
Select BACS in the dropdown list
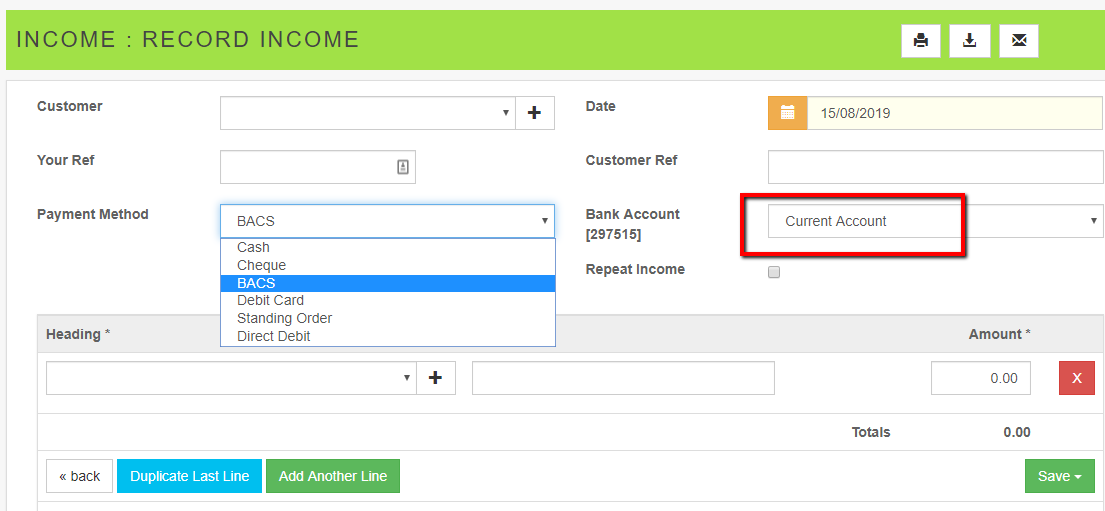tap(388, 283)
